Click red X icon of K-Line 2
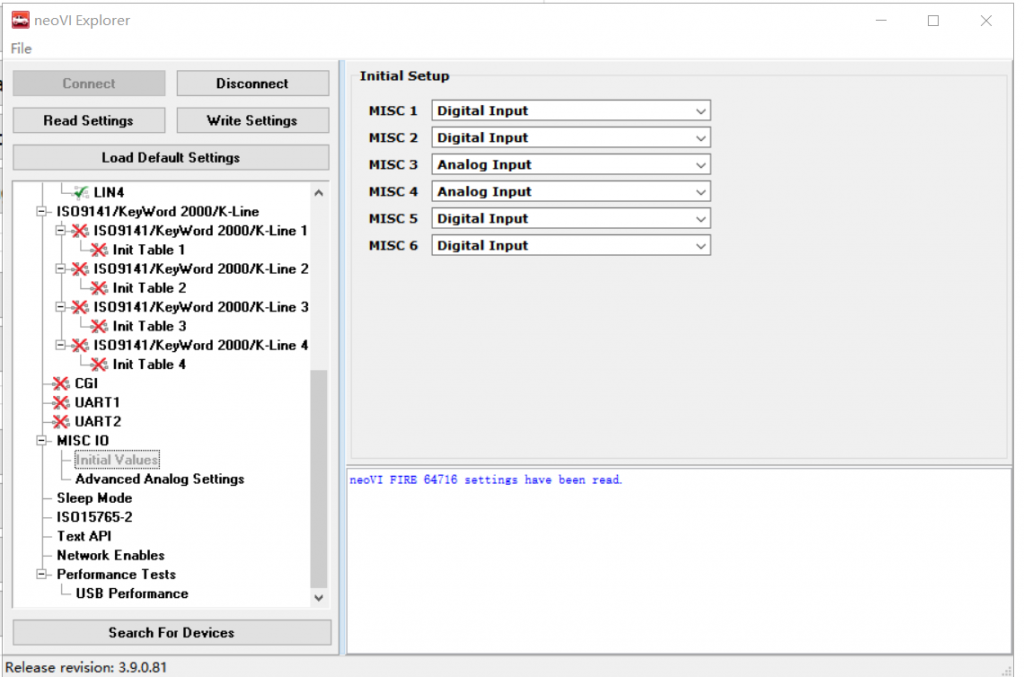 click(x=80, y=269)
